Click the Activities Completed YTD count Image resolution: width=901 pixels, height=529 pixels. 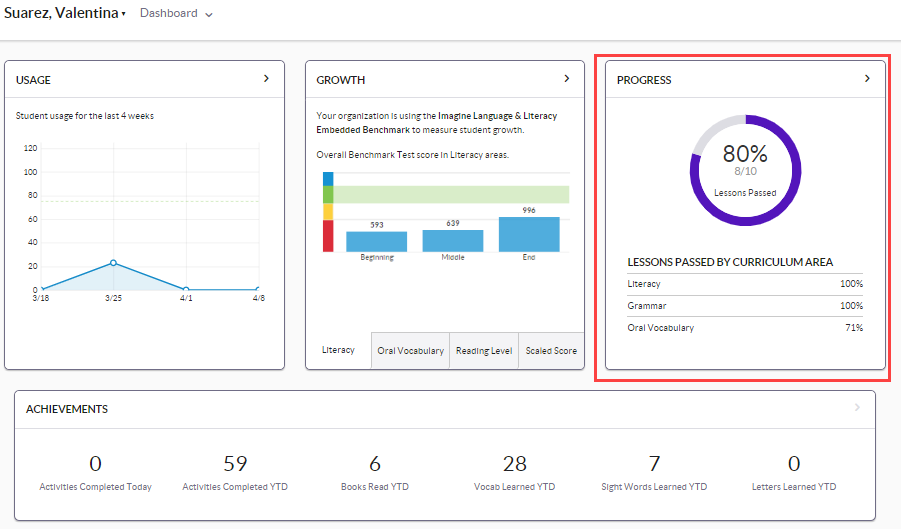235,464
